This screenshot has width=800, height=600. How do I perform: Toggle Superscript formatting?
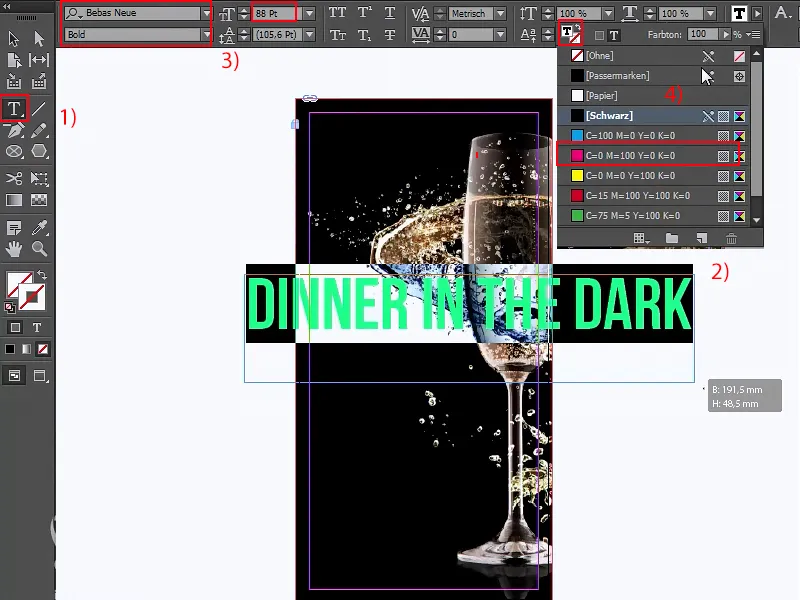(364, 13)
